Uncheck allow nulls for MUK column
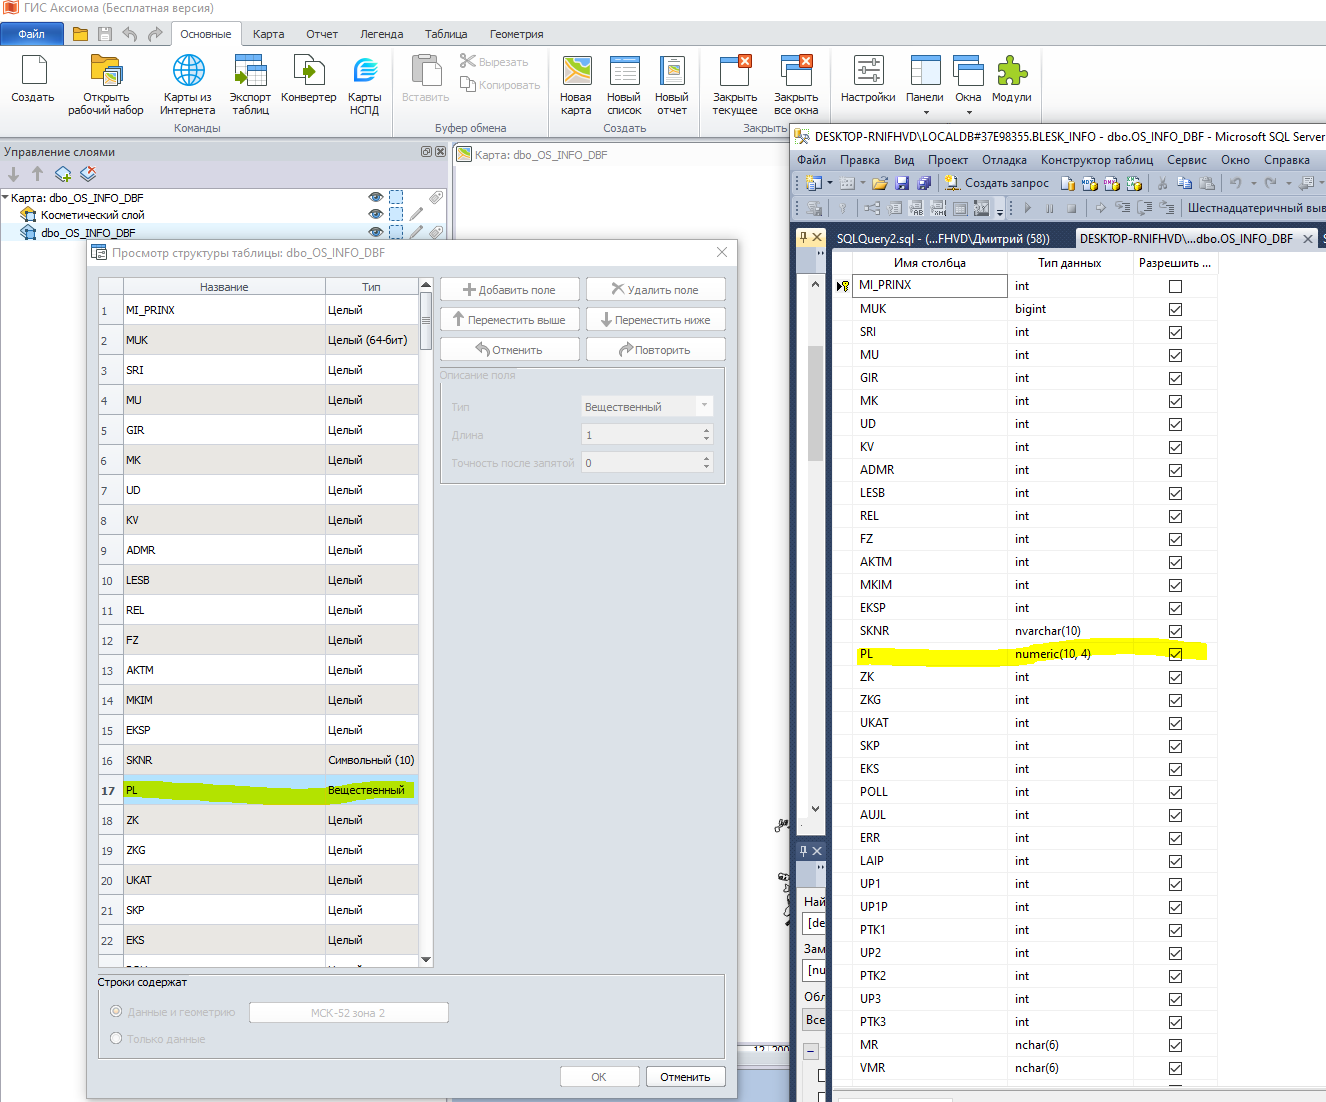The width and height of the screenshot is (1326, 1102). pos(1175,310)
